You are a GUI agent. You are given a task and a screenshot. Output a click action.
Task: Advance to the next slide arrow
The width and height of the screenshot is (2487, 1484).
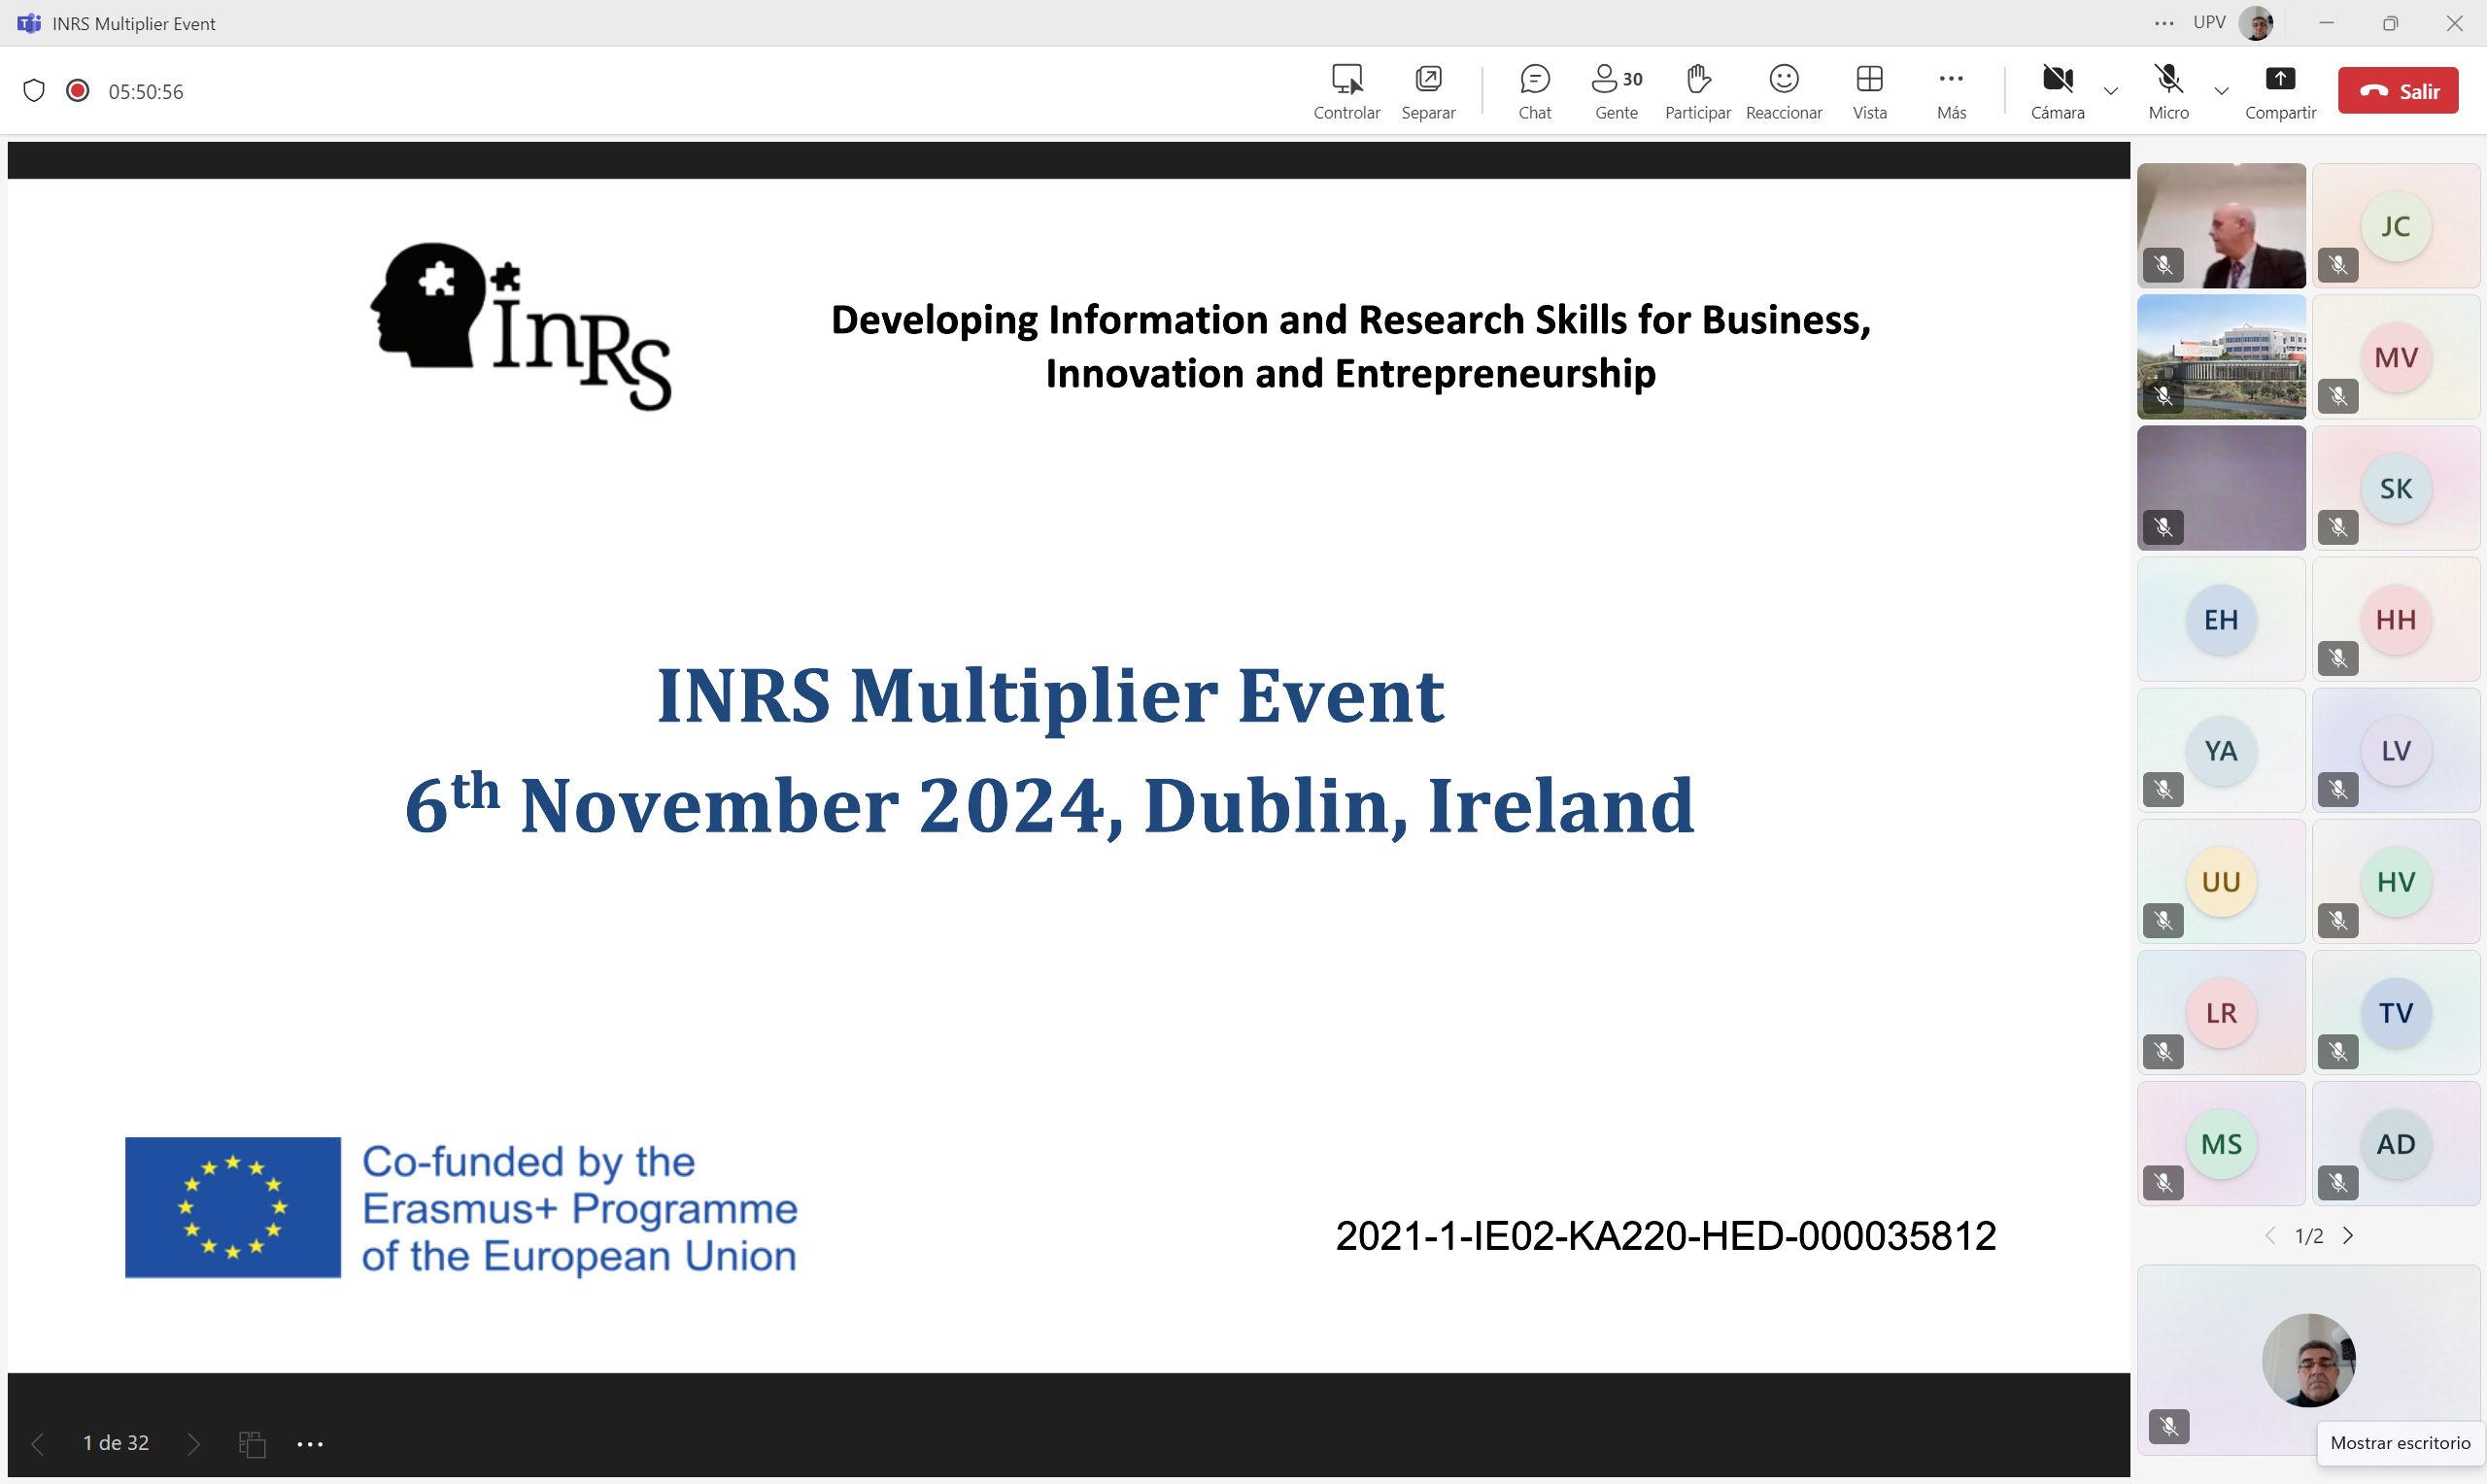coord(194,1444)
